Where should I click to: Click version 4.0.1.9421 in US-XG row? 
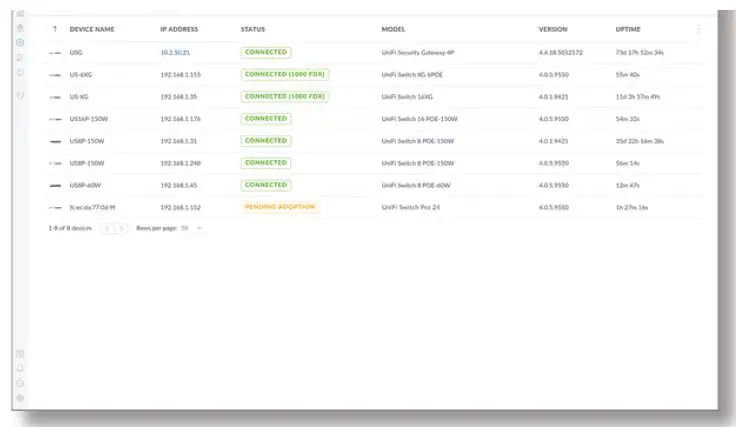click(x=553, y=97)
